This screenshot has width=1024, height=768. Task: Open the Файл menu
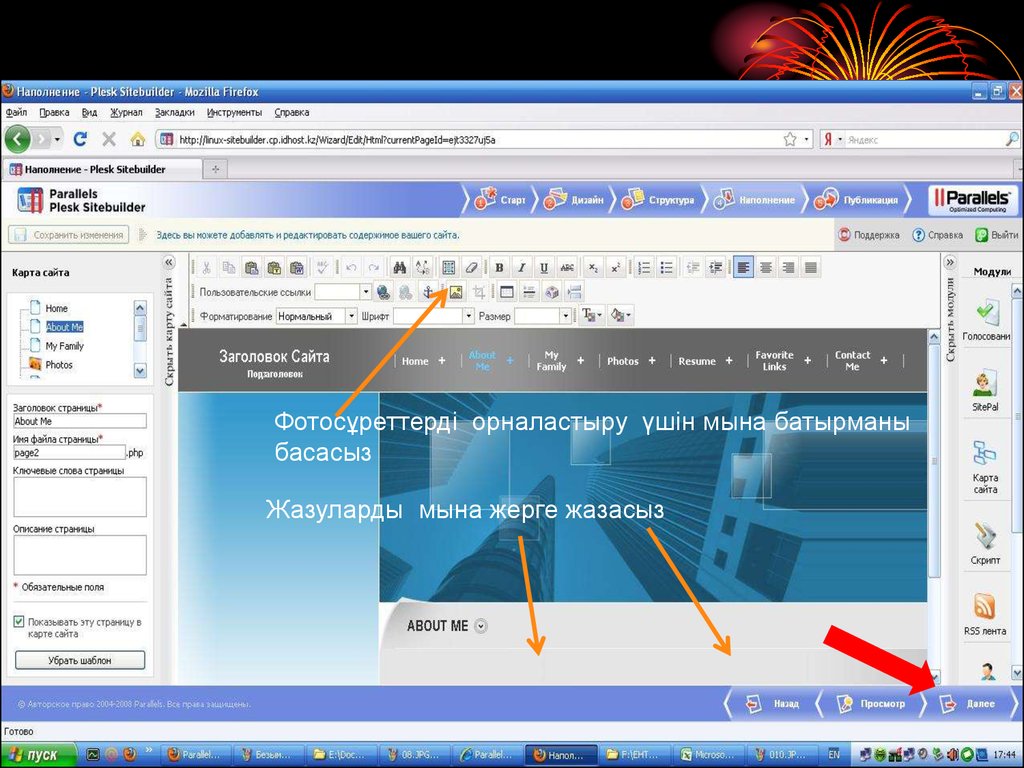16,112
